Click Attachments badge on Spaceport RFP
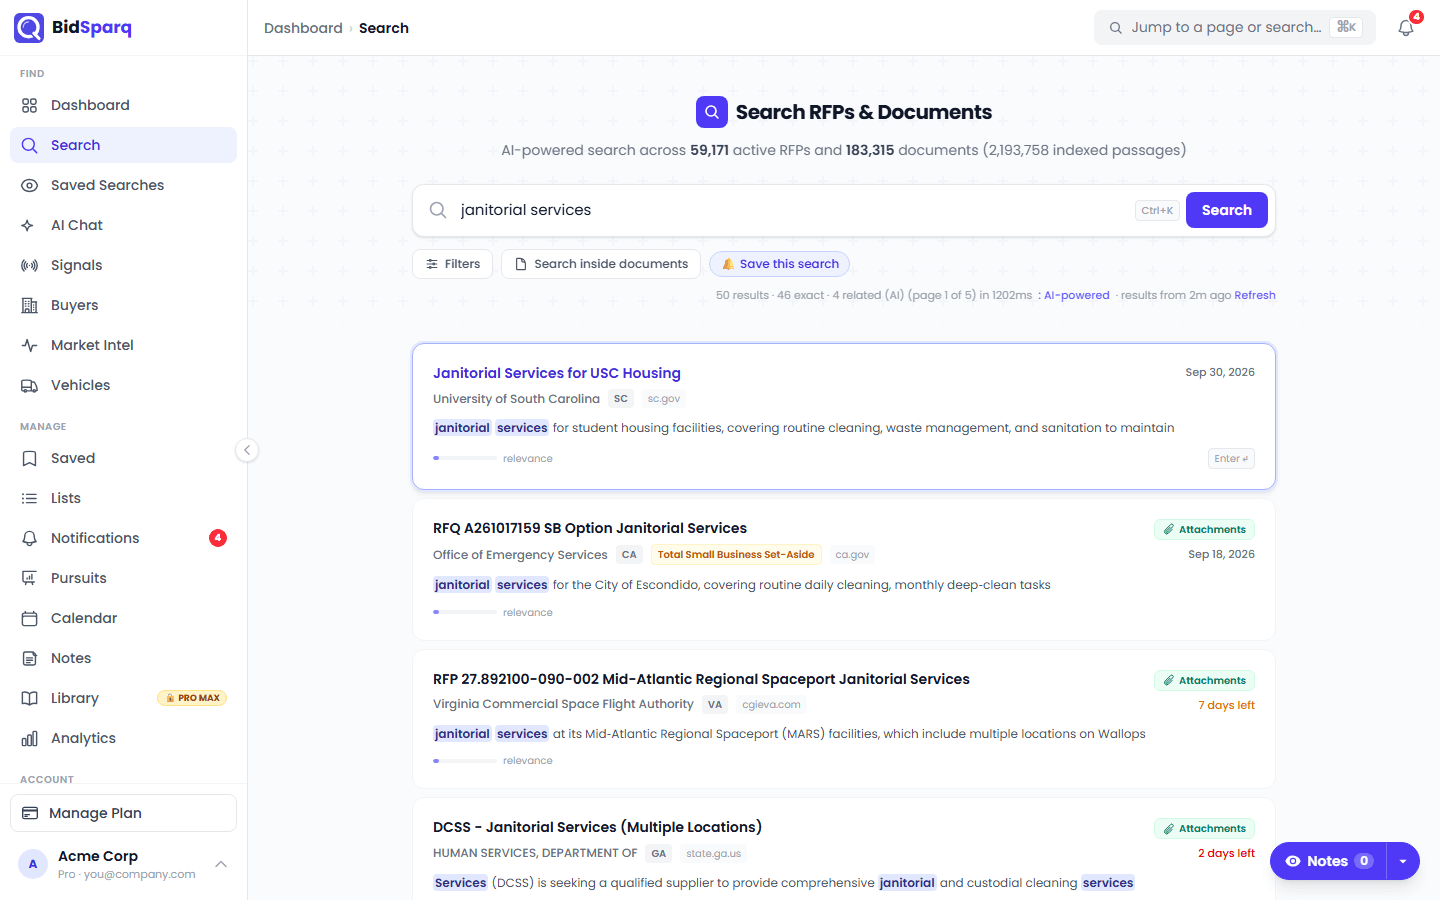Viewport: 1440px width, 900px height. (x=1204, y=681)
